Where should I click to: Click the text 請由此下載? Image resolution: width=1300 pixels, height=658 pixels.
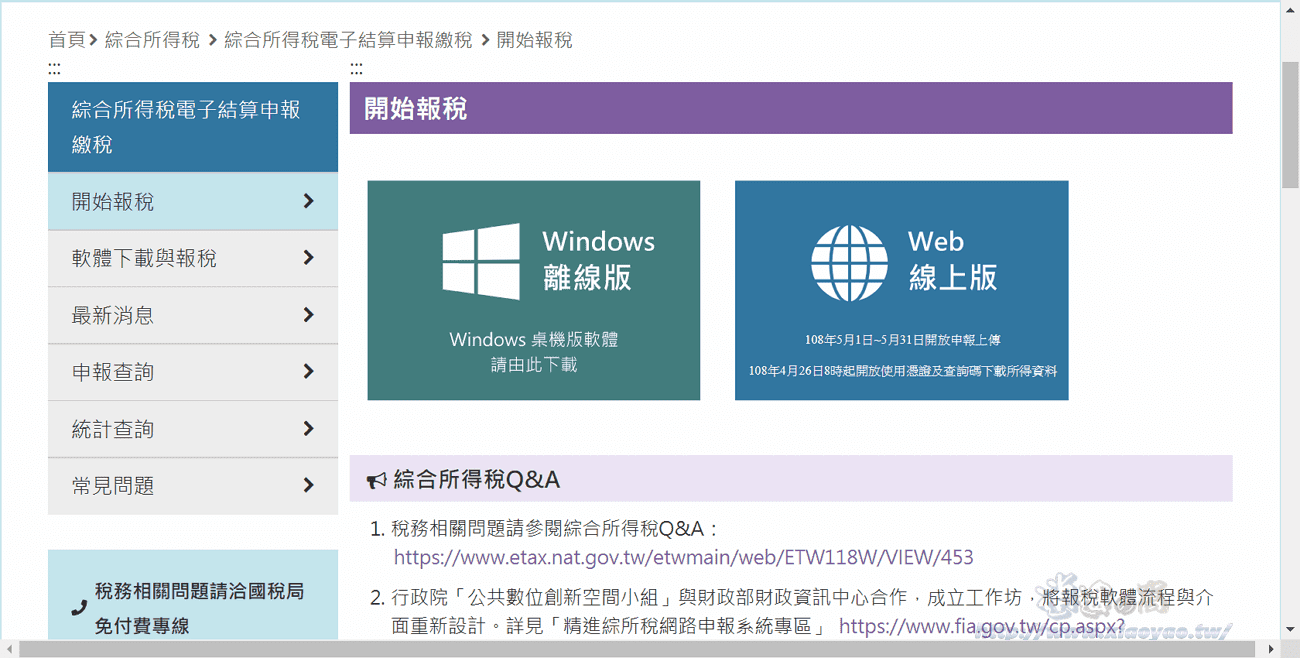tap(534, 365)
